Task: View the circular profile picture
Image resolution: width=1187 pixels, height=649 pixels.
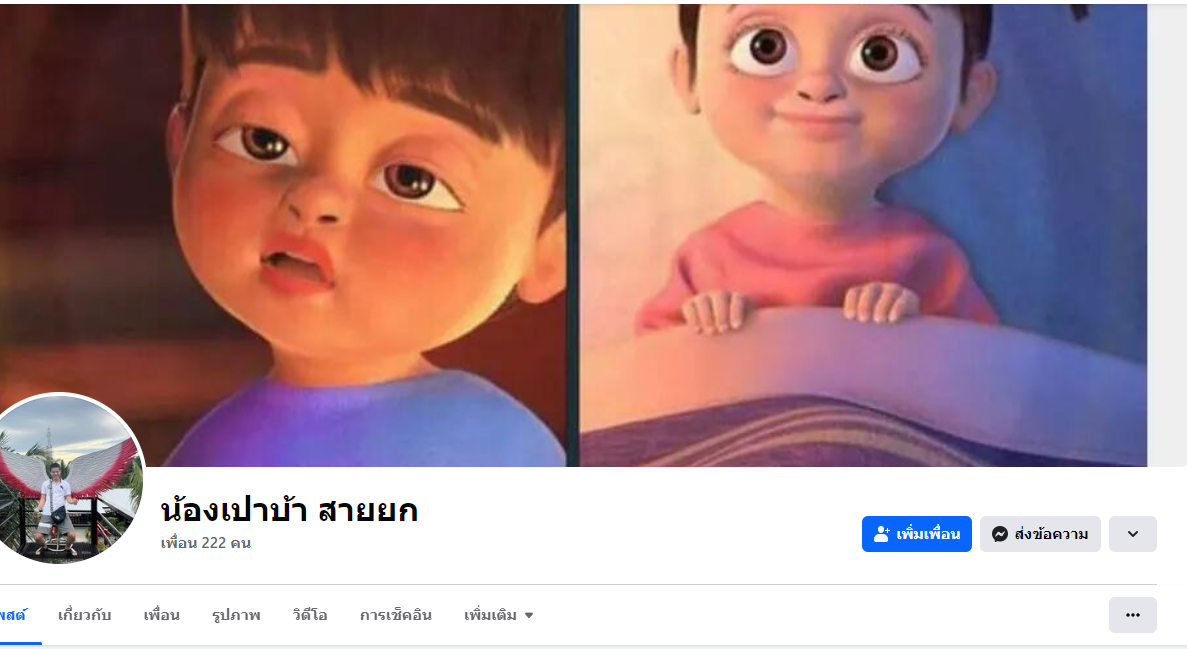Action: point(68,479)
